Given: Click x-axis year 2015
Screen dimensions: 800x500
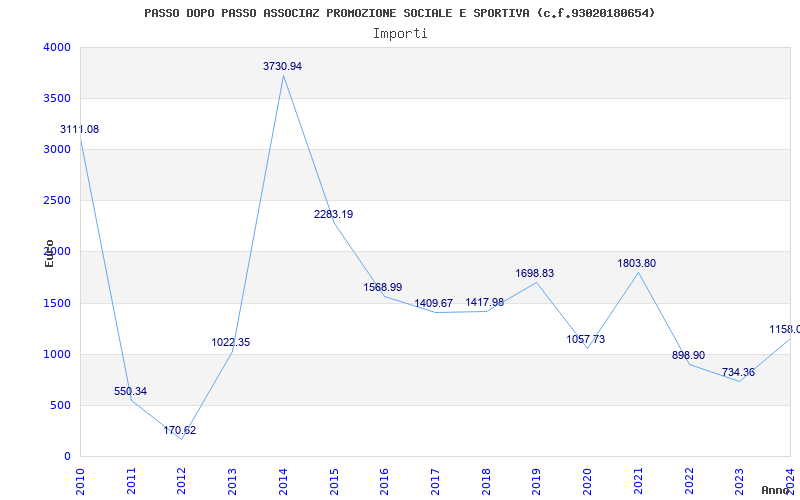Looking at the screenshot, I should pos(334,481).
